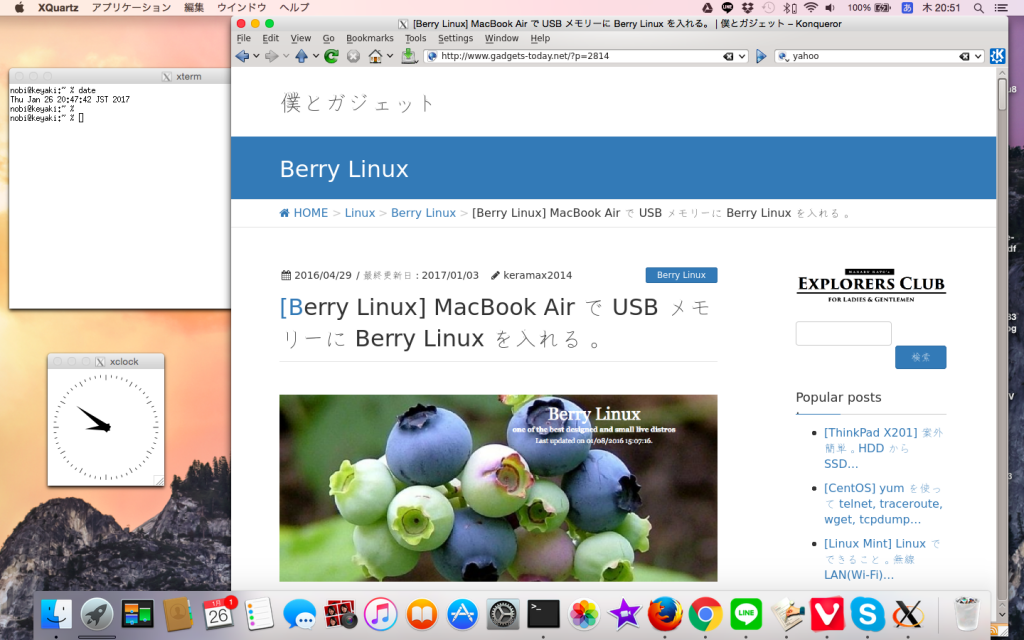Screen dimensions: 1024x640
Task: Focus the sidebar search input field
Action: pos(843,333)
